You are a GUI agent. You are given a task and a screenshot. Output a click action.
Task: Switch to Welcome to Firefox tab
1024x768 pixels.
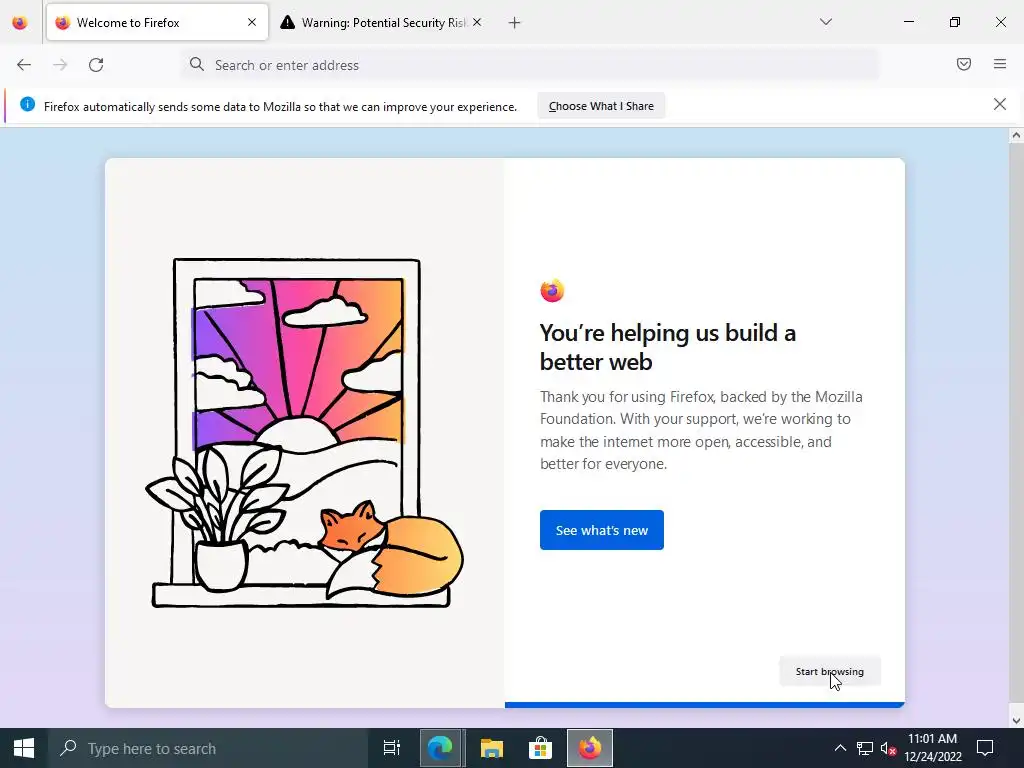tap(157, 23)
